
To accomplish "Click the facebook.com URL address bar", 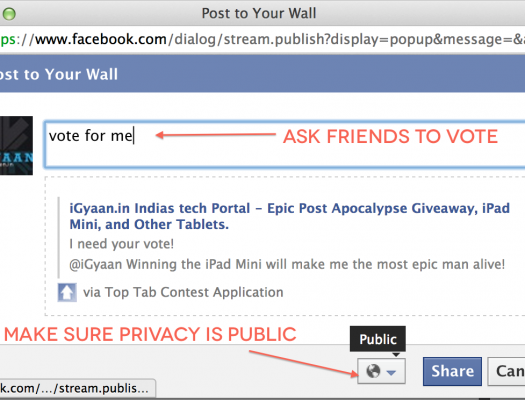I will [262, 39].
